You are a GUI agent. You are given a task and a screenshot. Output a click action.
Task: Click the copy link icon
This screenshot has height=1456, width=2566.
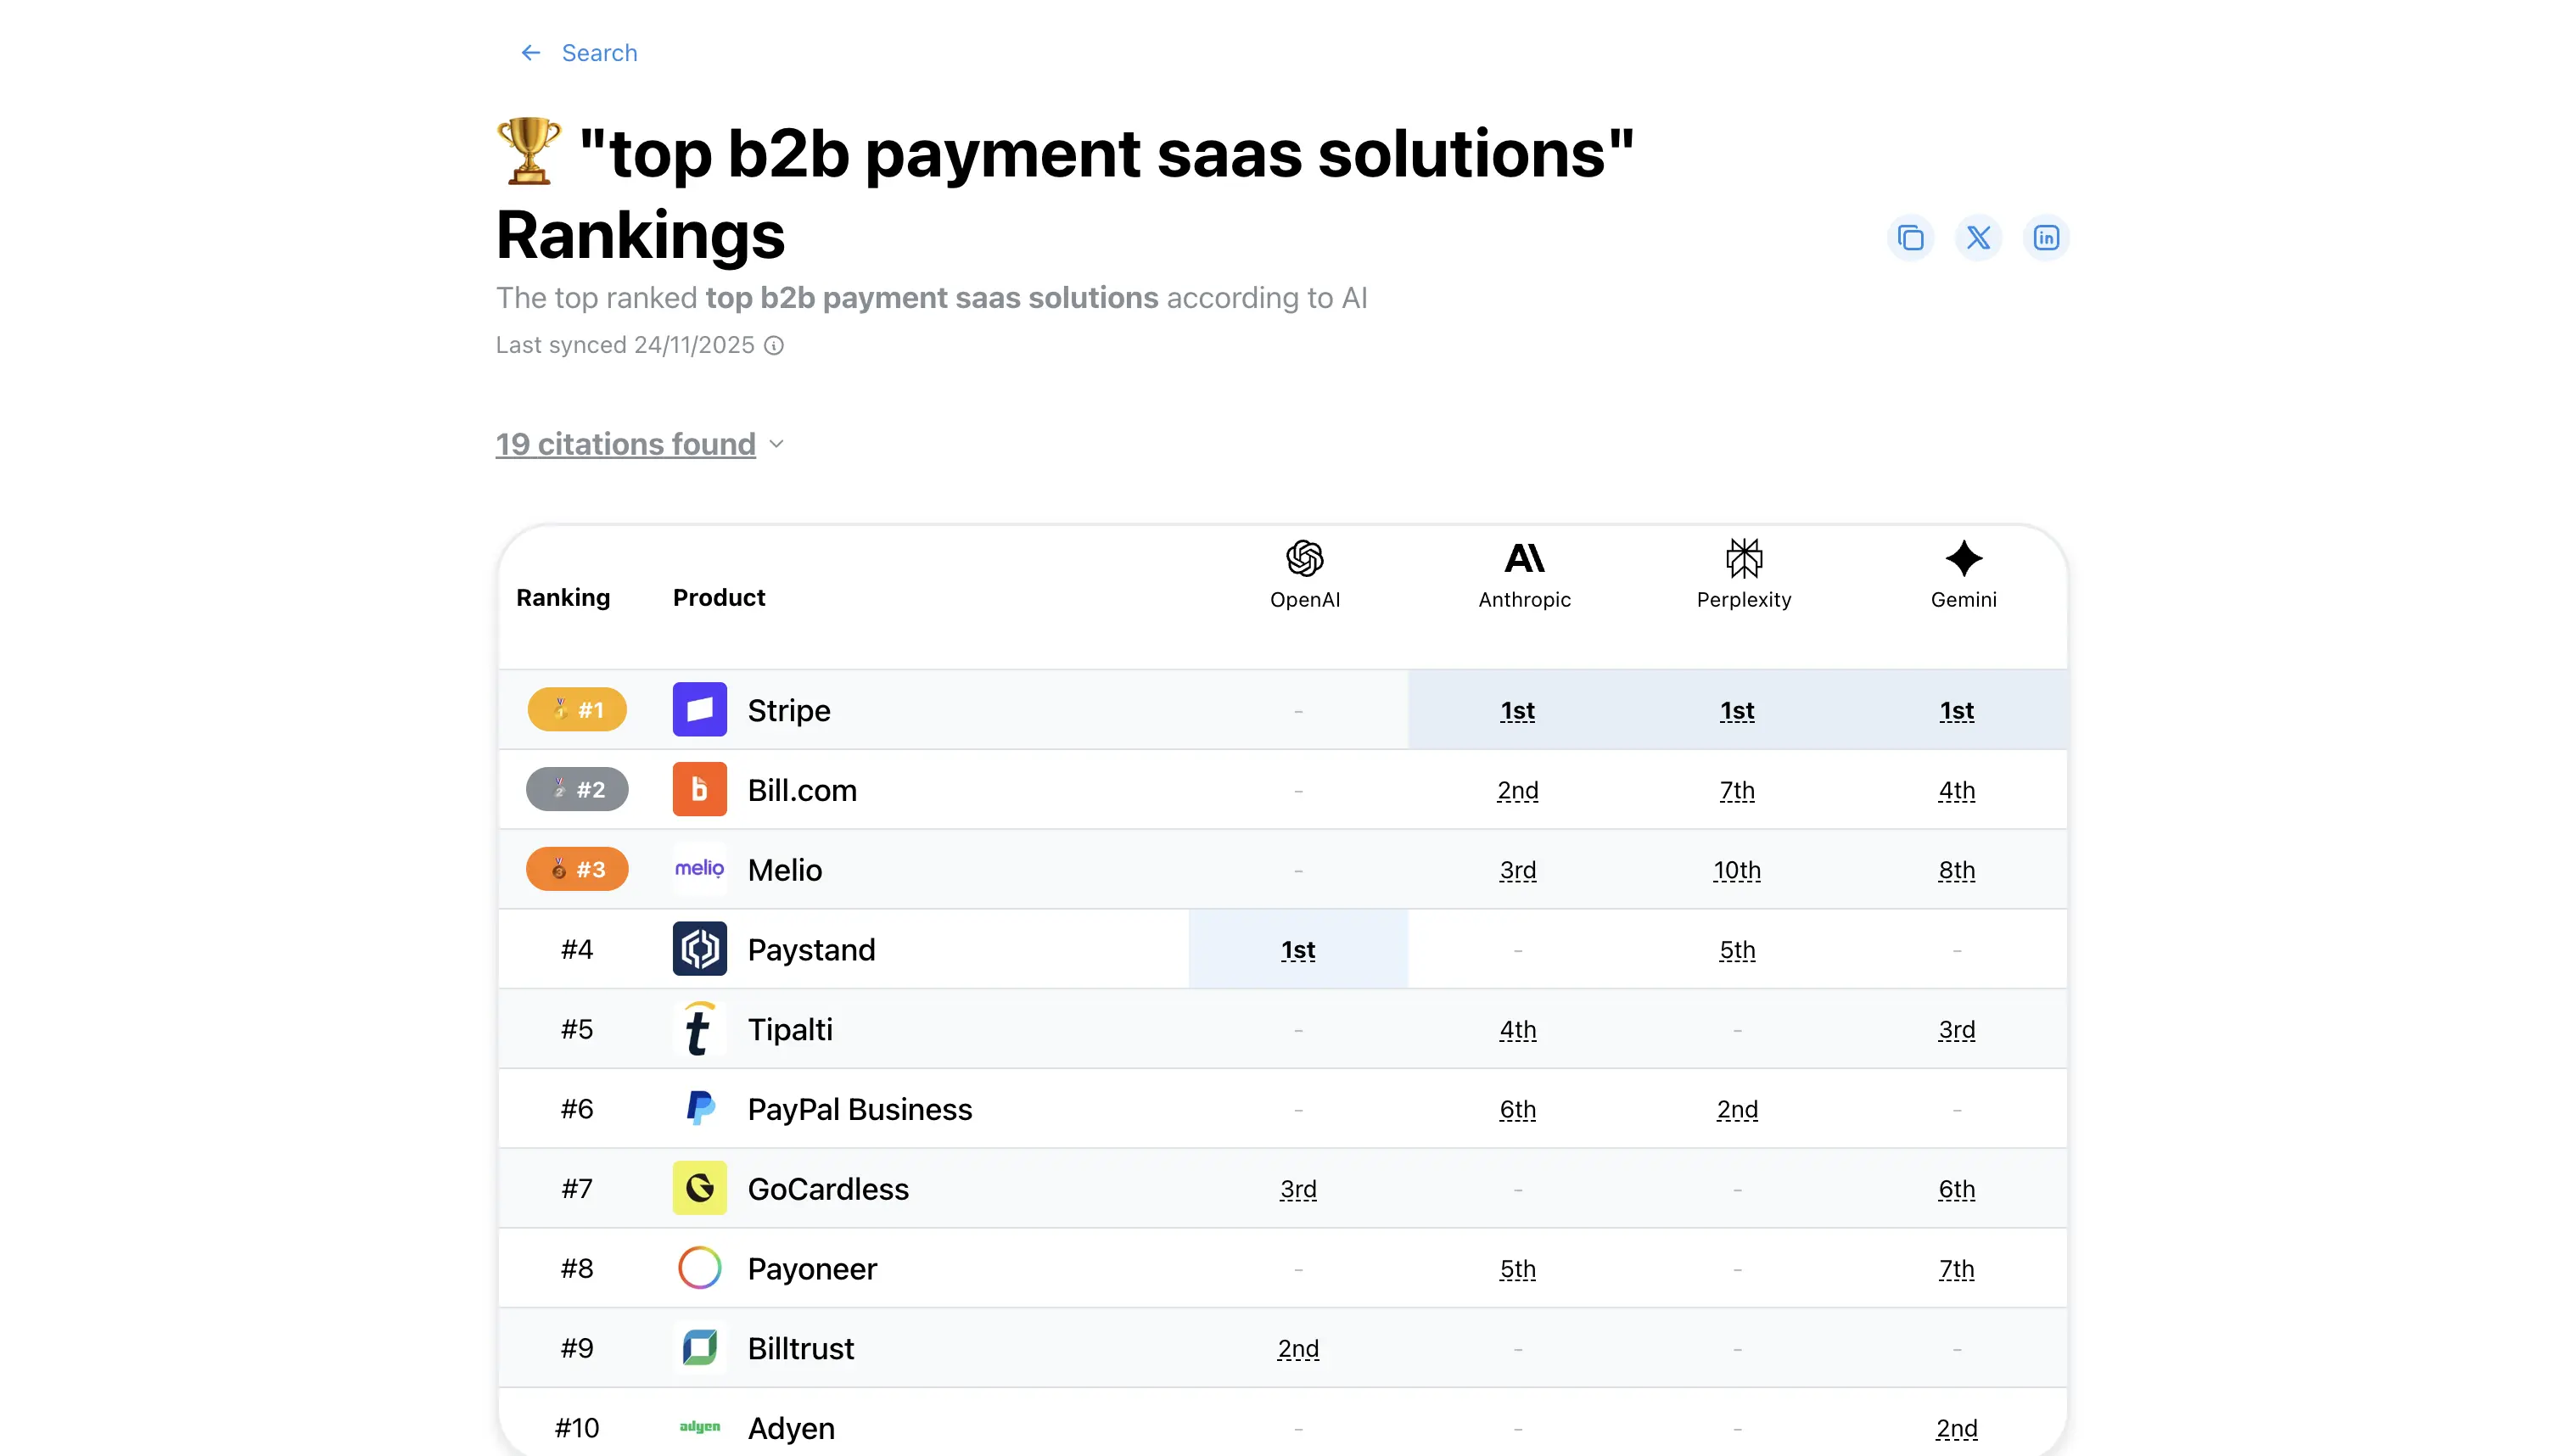1910,238
